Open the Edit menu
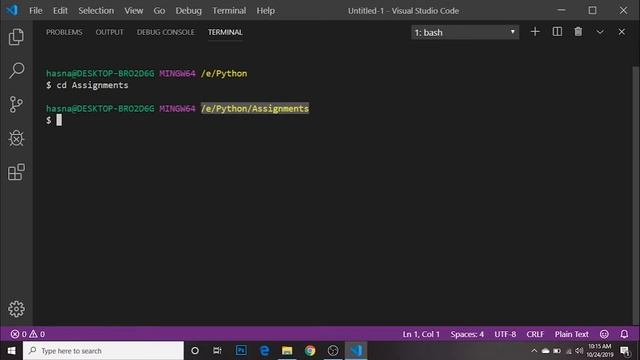The image size is (640, 360). coord(60,11)
